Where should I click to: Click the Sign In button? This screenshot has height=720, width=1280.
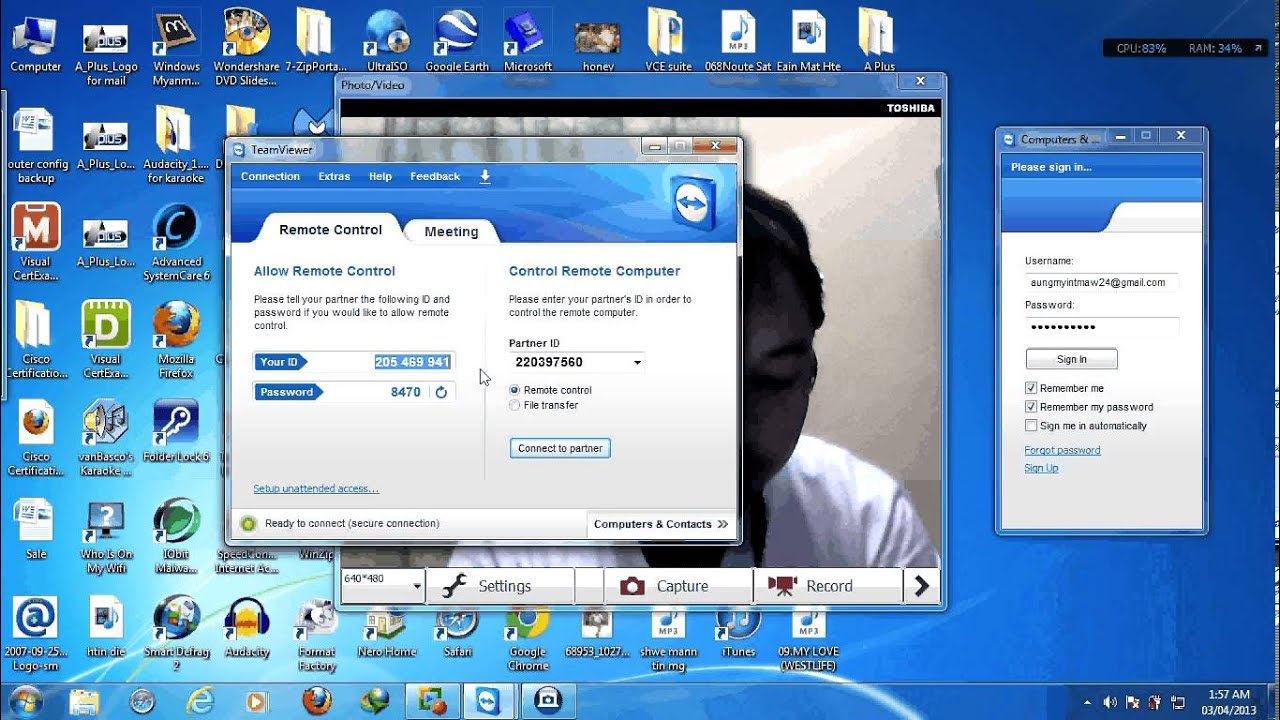click(1071, 359)
